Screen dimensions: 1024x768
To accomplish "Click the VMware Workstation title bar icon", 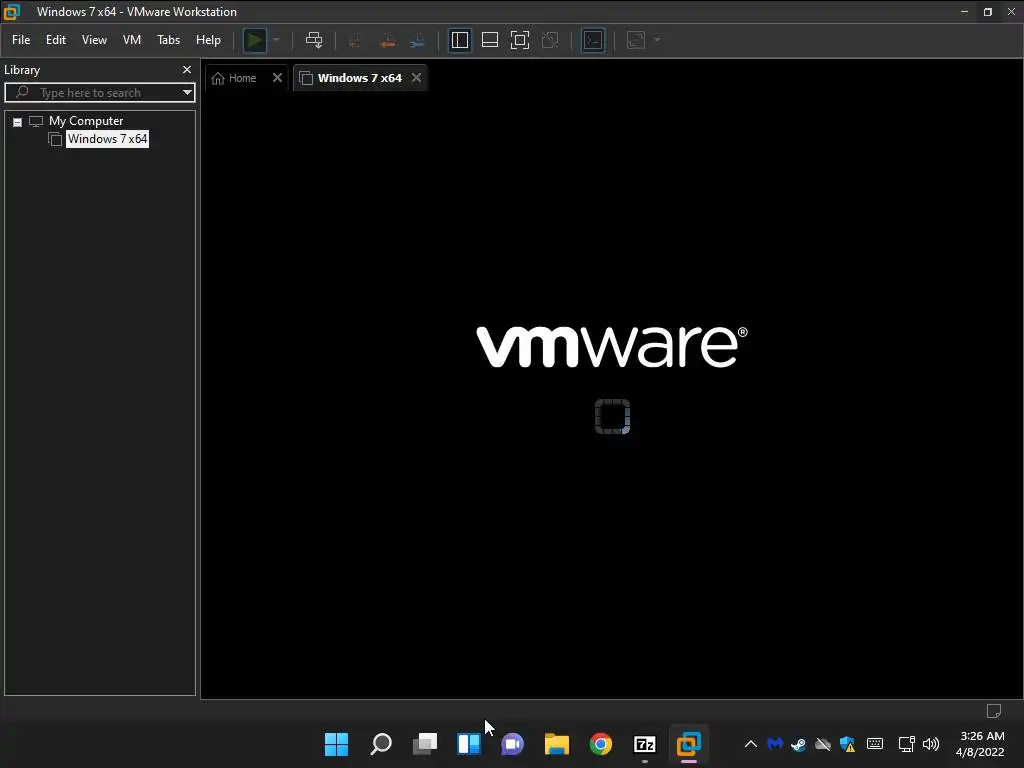I will pos(12,12).
